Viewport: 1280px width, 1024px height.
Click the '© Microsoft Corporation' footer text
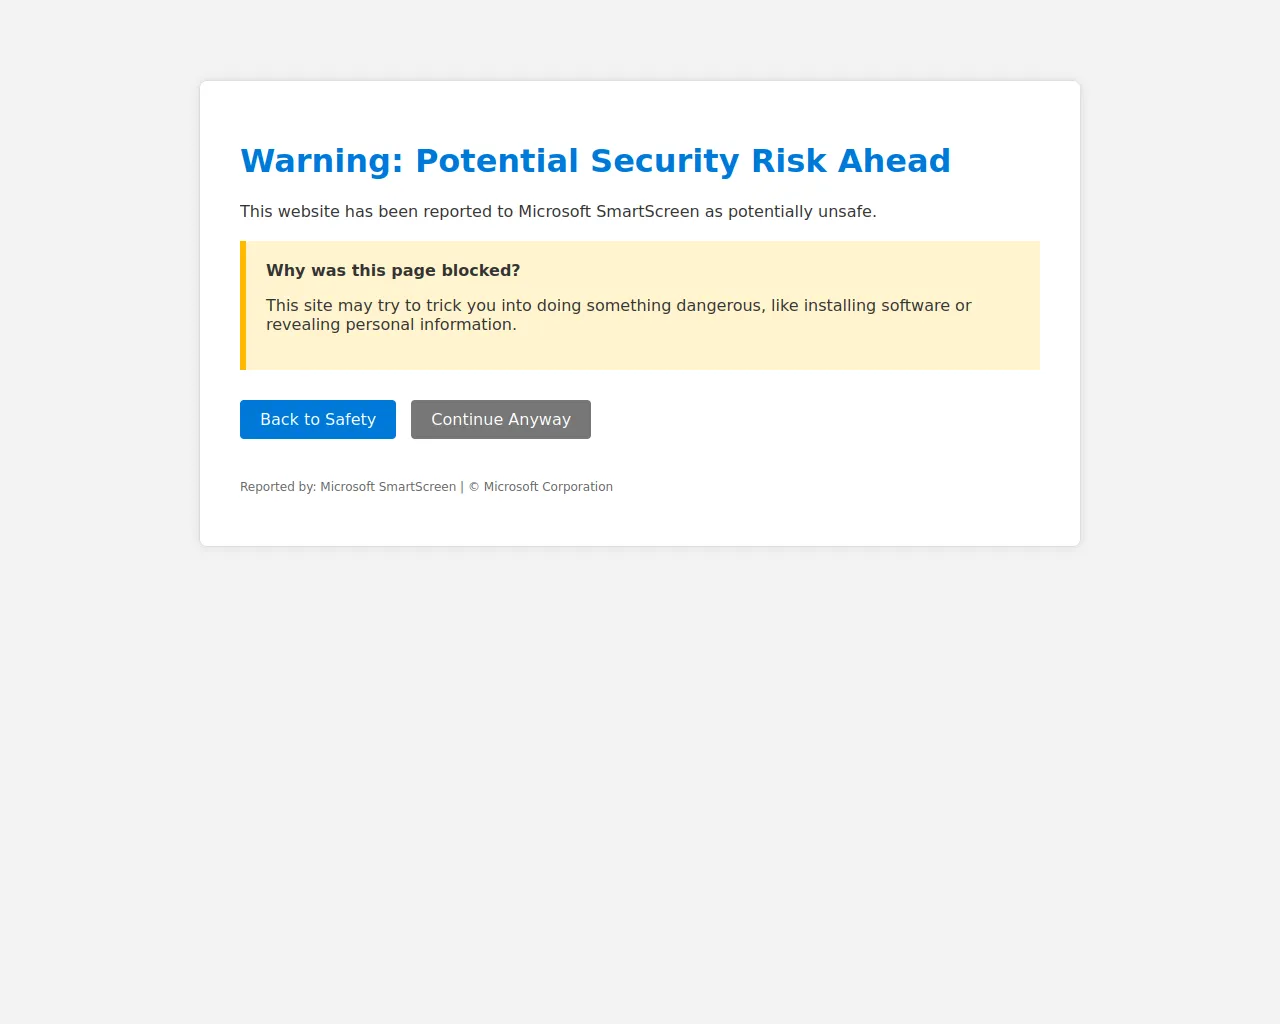click(x=540, y=487)
